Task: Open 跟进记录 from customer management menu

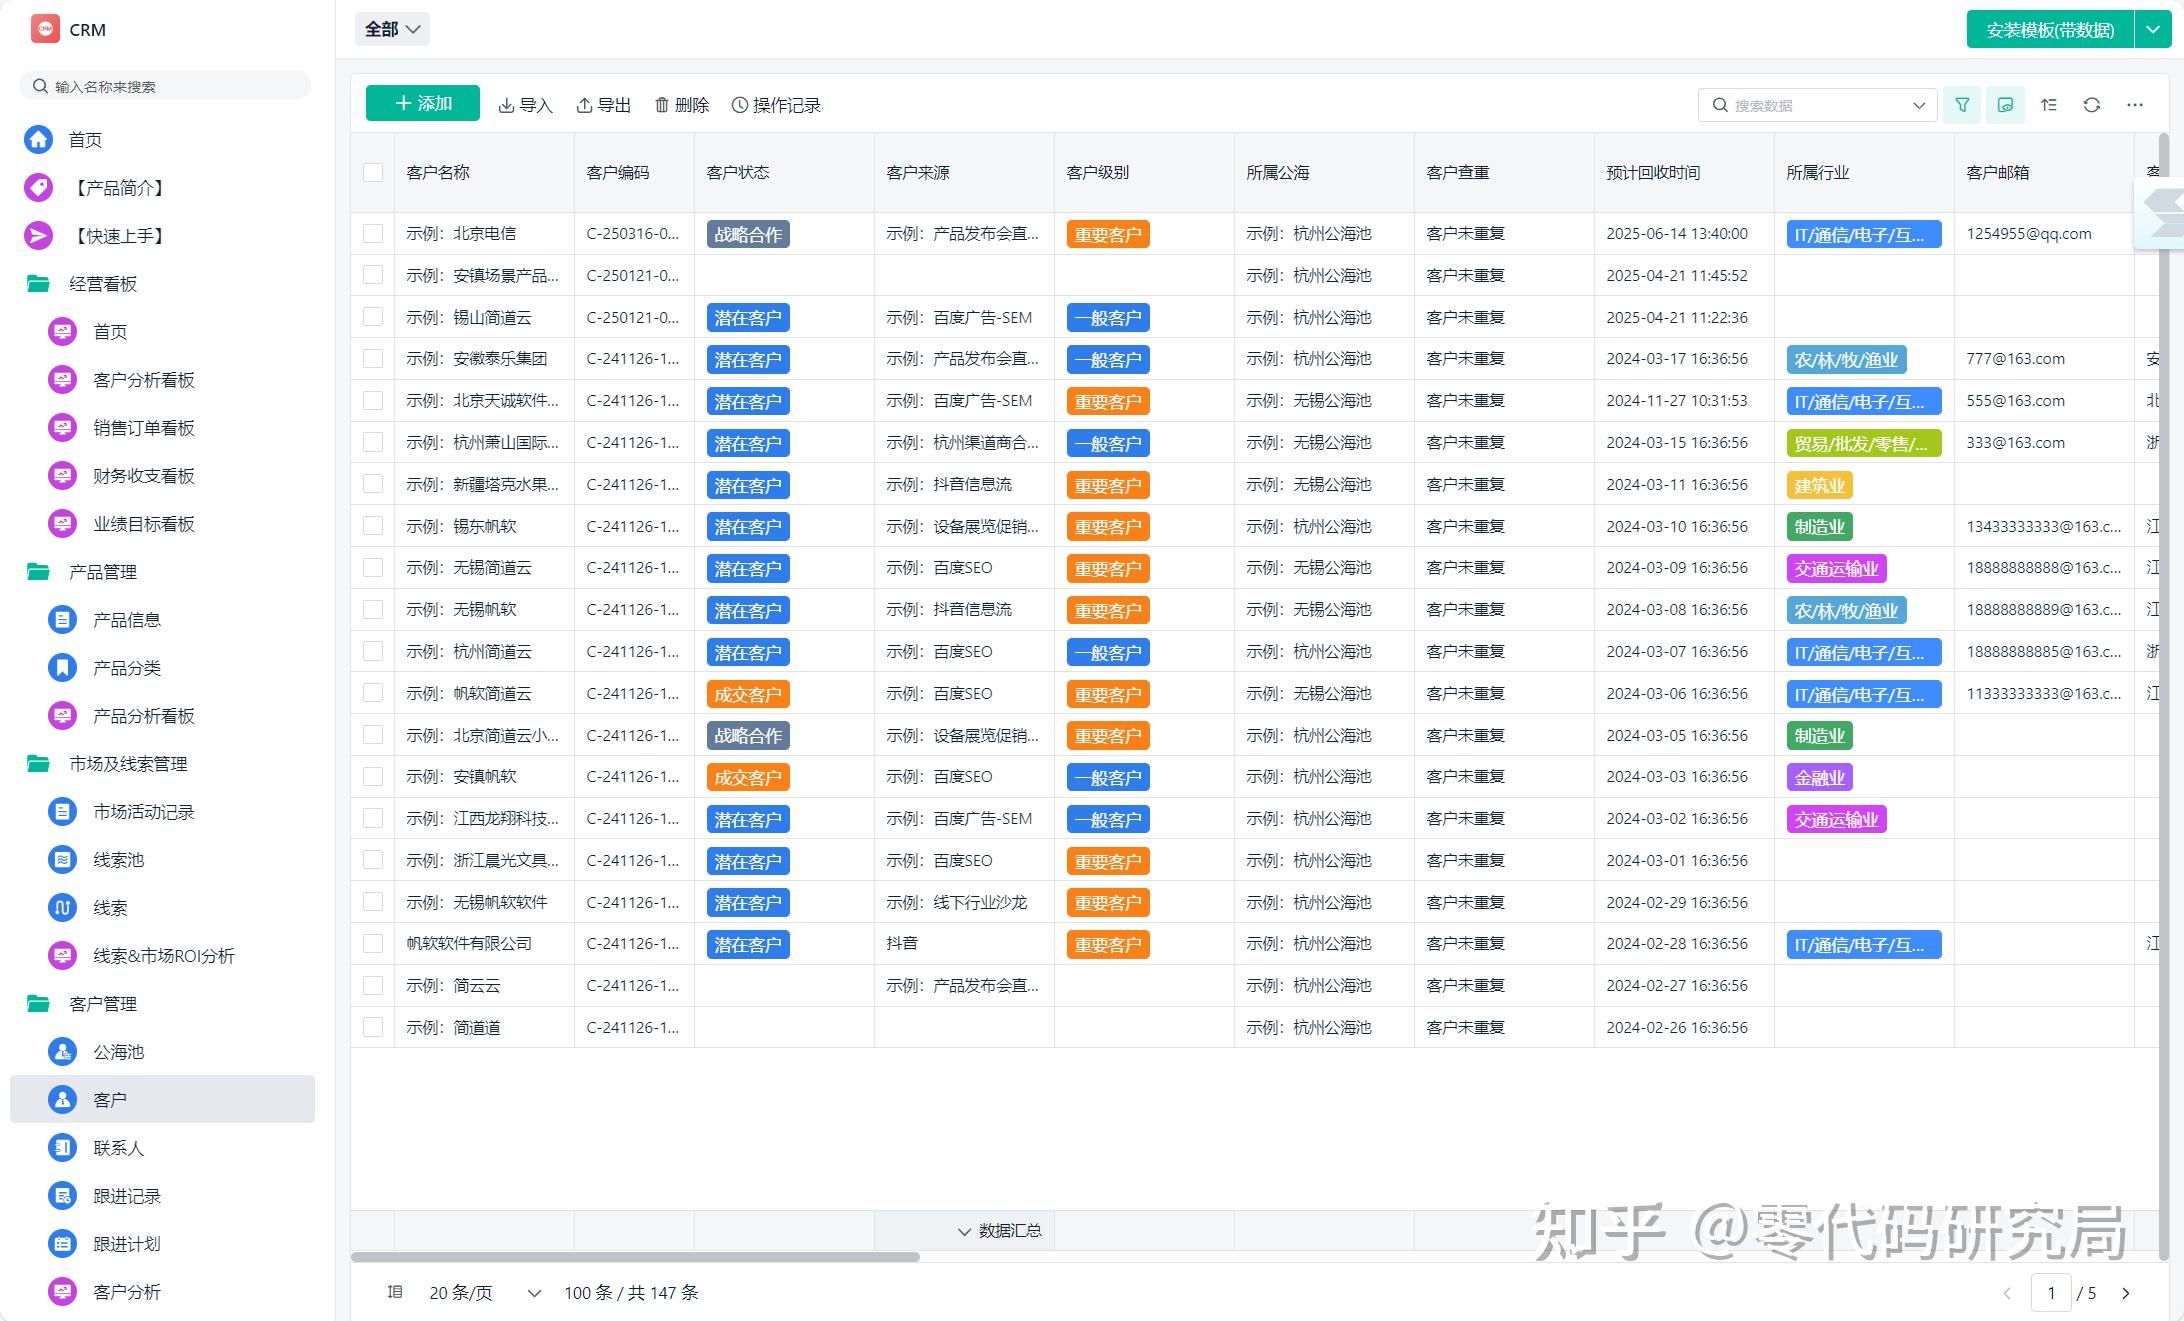Action: (126, 1195)
